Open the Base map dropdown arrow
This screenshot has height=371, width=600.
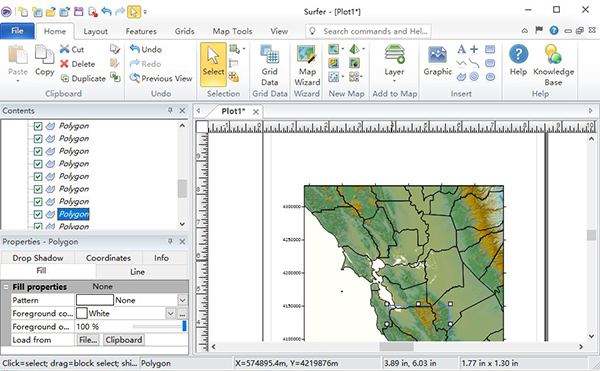342,49
